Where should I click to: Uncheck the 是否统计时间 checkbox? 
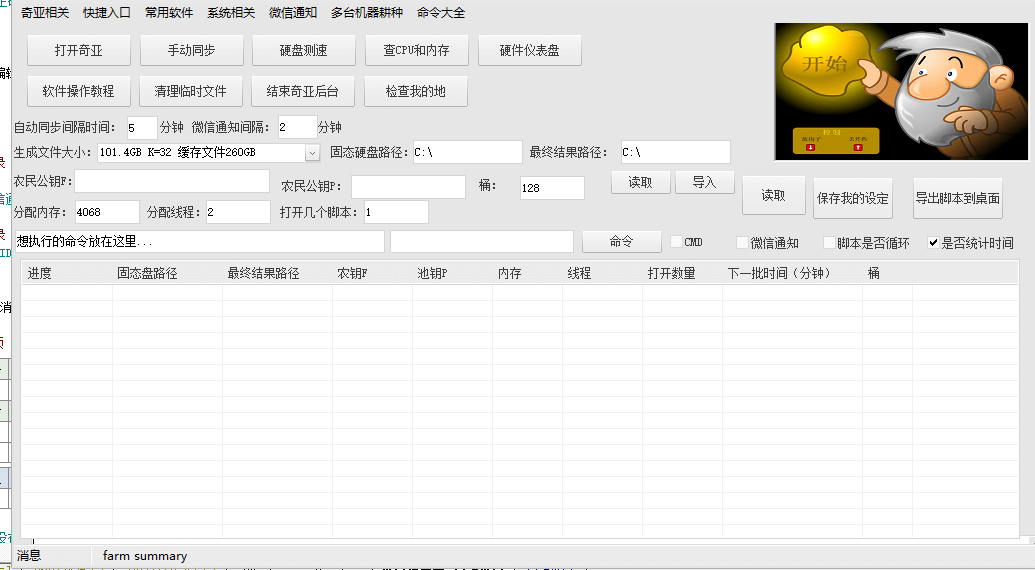(x=933, y=243)
